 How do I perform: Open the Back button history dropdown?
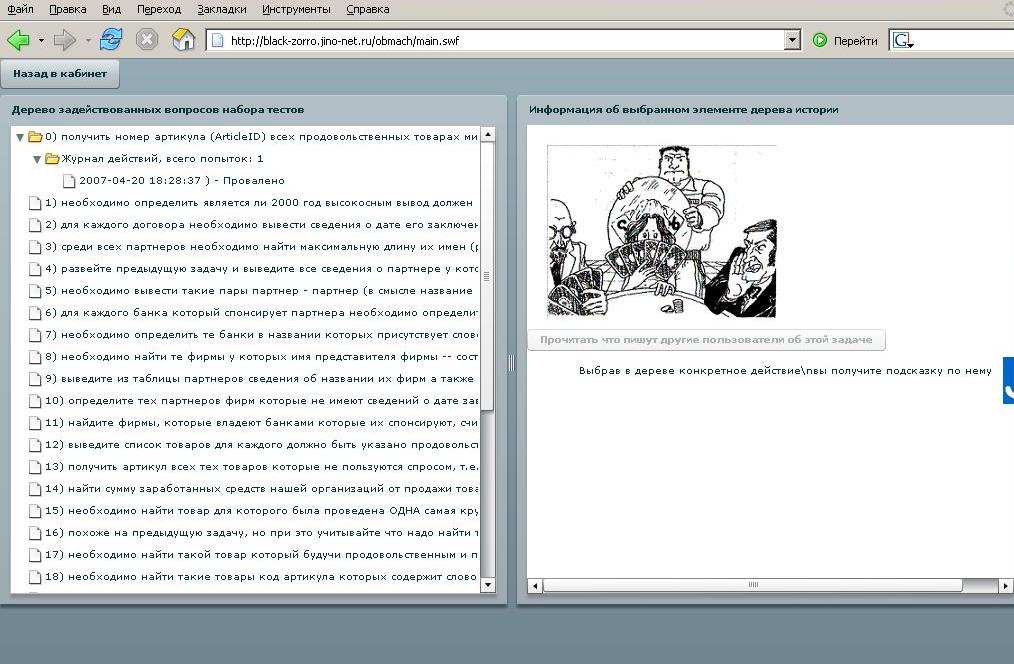(x=41, y=41)
